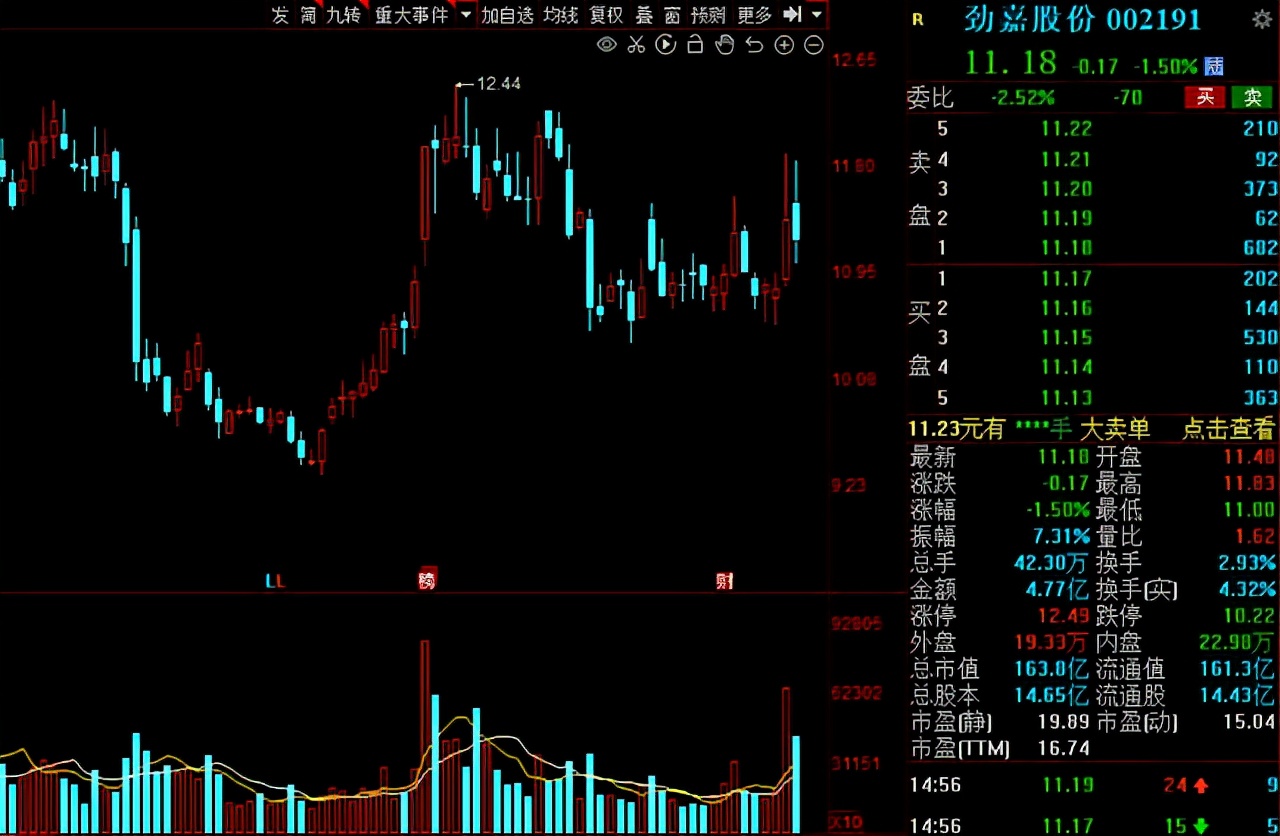Select the scissors interval-statistics tool
The width and height of the screenshot is (1280, 836).
coord(636,45)
